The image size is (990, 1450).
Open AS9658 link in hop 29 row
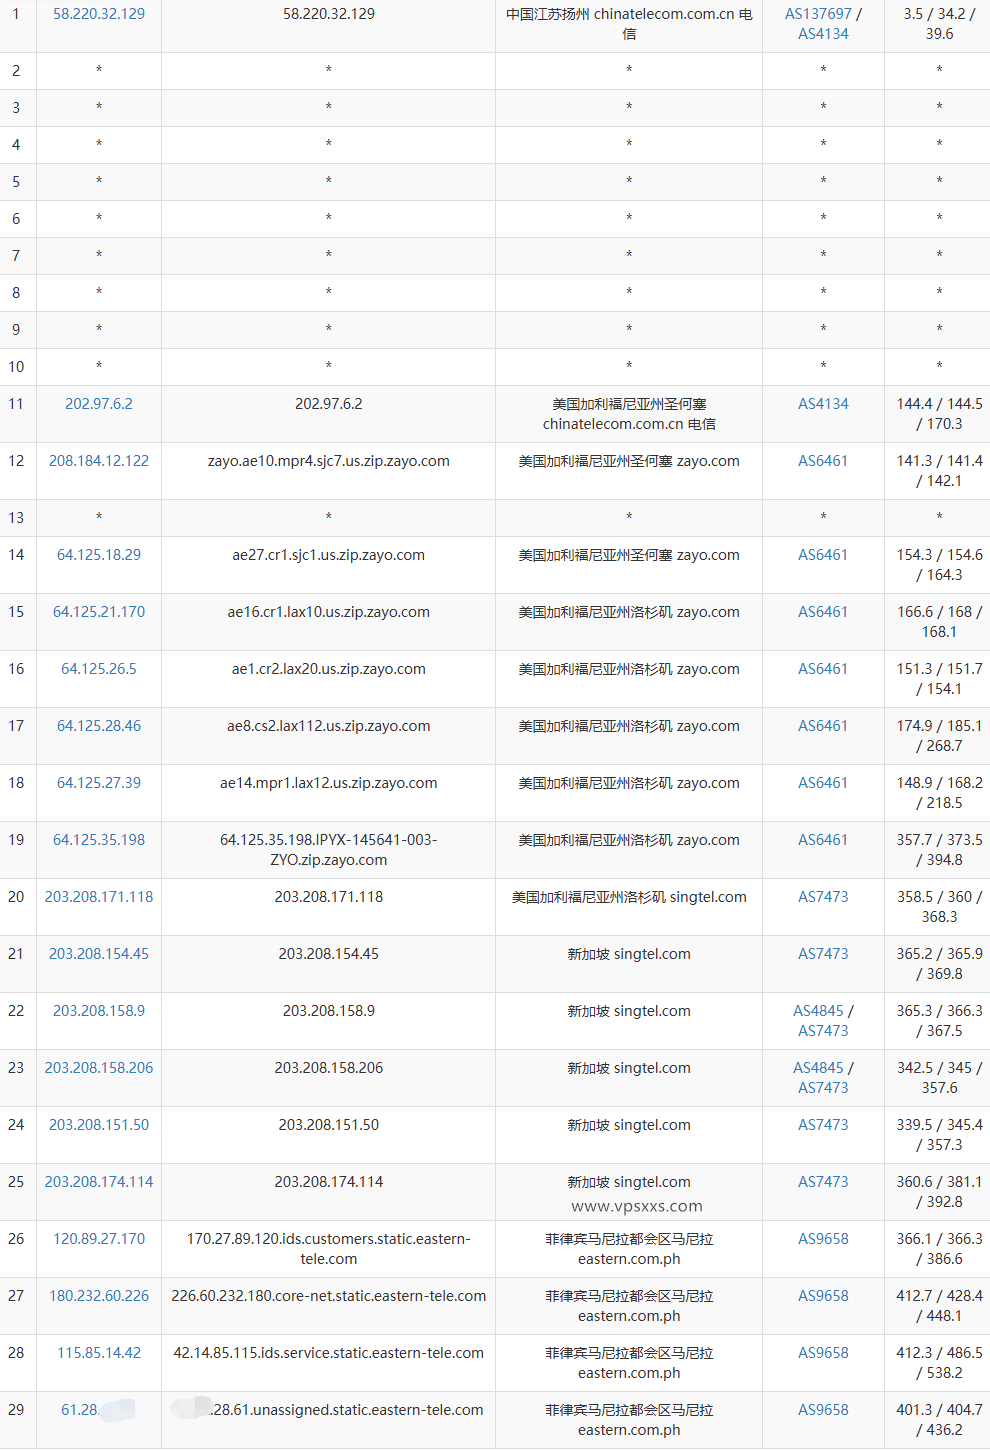click(x=823, y=1410)
